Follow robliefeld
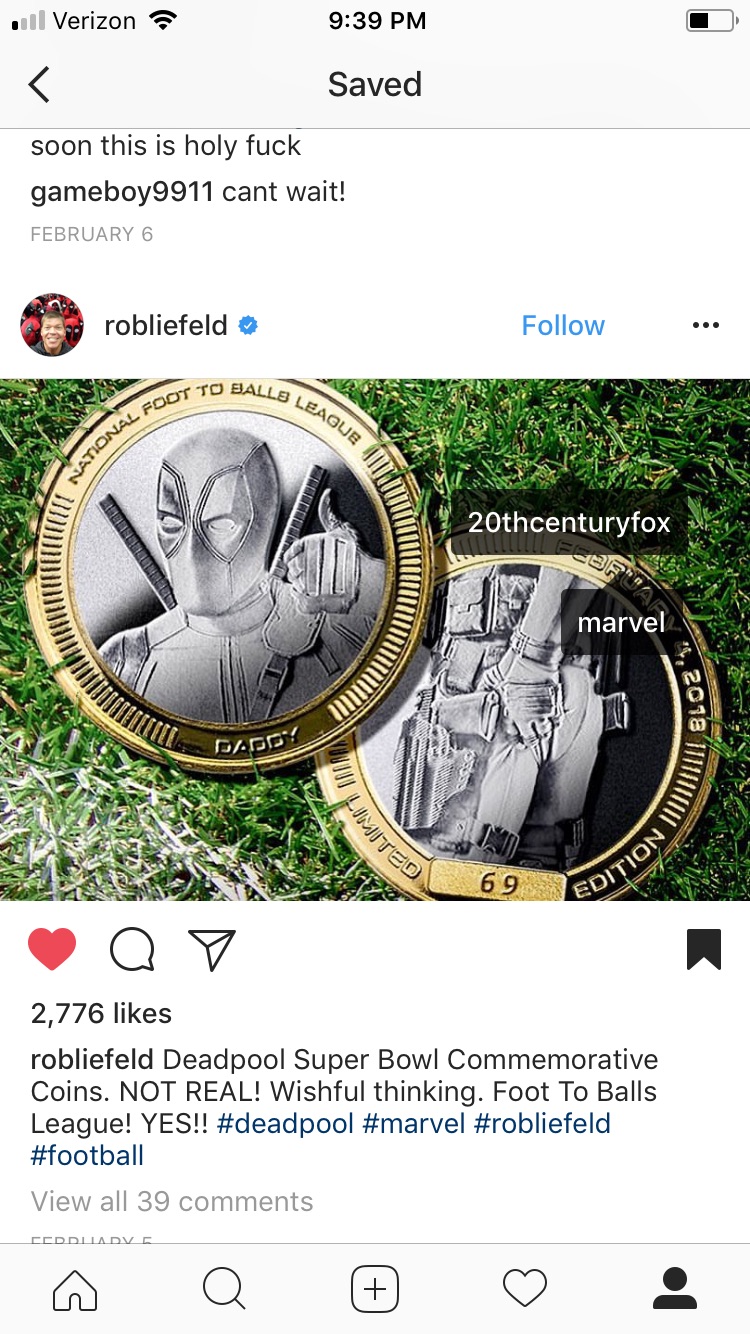This screenshot has height=1334, width=750. coord(563,325)
